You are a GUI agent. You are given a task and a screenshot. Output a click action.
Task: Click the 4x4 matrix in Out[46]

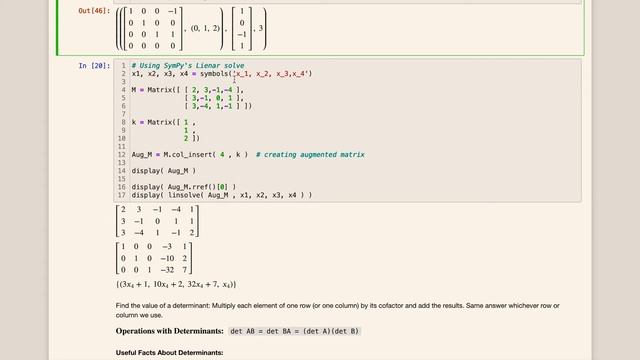click(153, 29)
